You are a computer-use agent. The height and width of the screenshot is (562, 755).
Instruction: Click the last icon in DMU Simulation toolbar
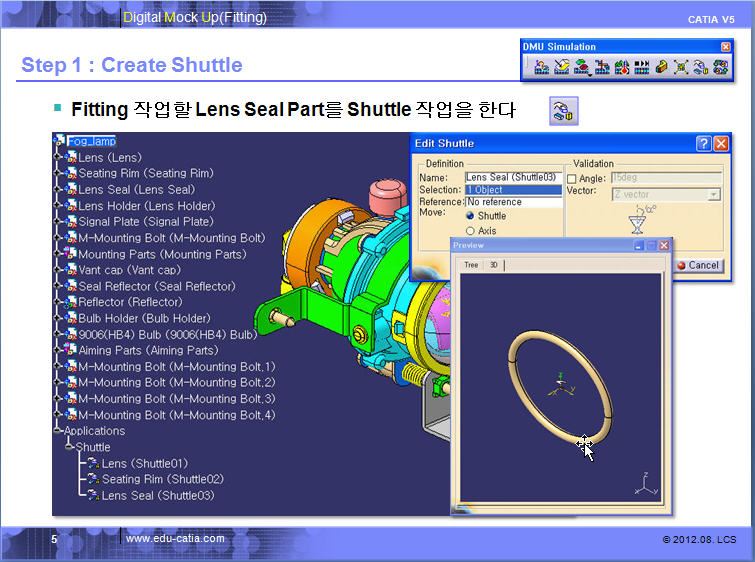pos(720,67)
